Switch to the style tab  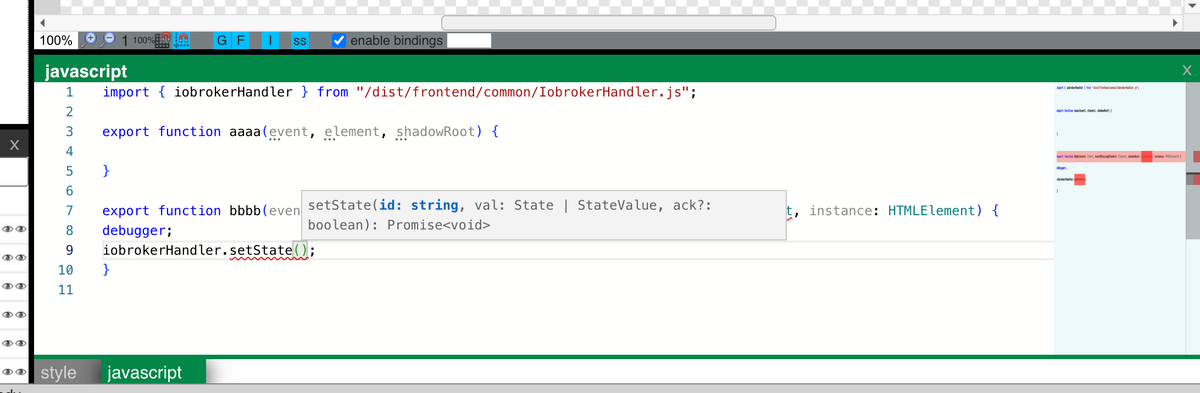coord(58,373)
